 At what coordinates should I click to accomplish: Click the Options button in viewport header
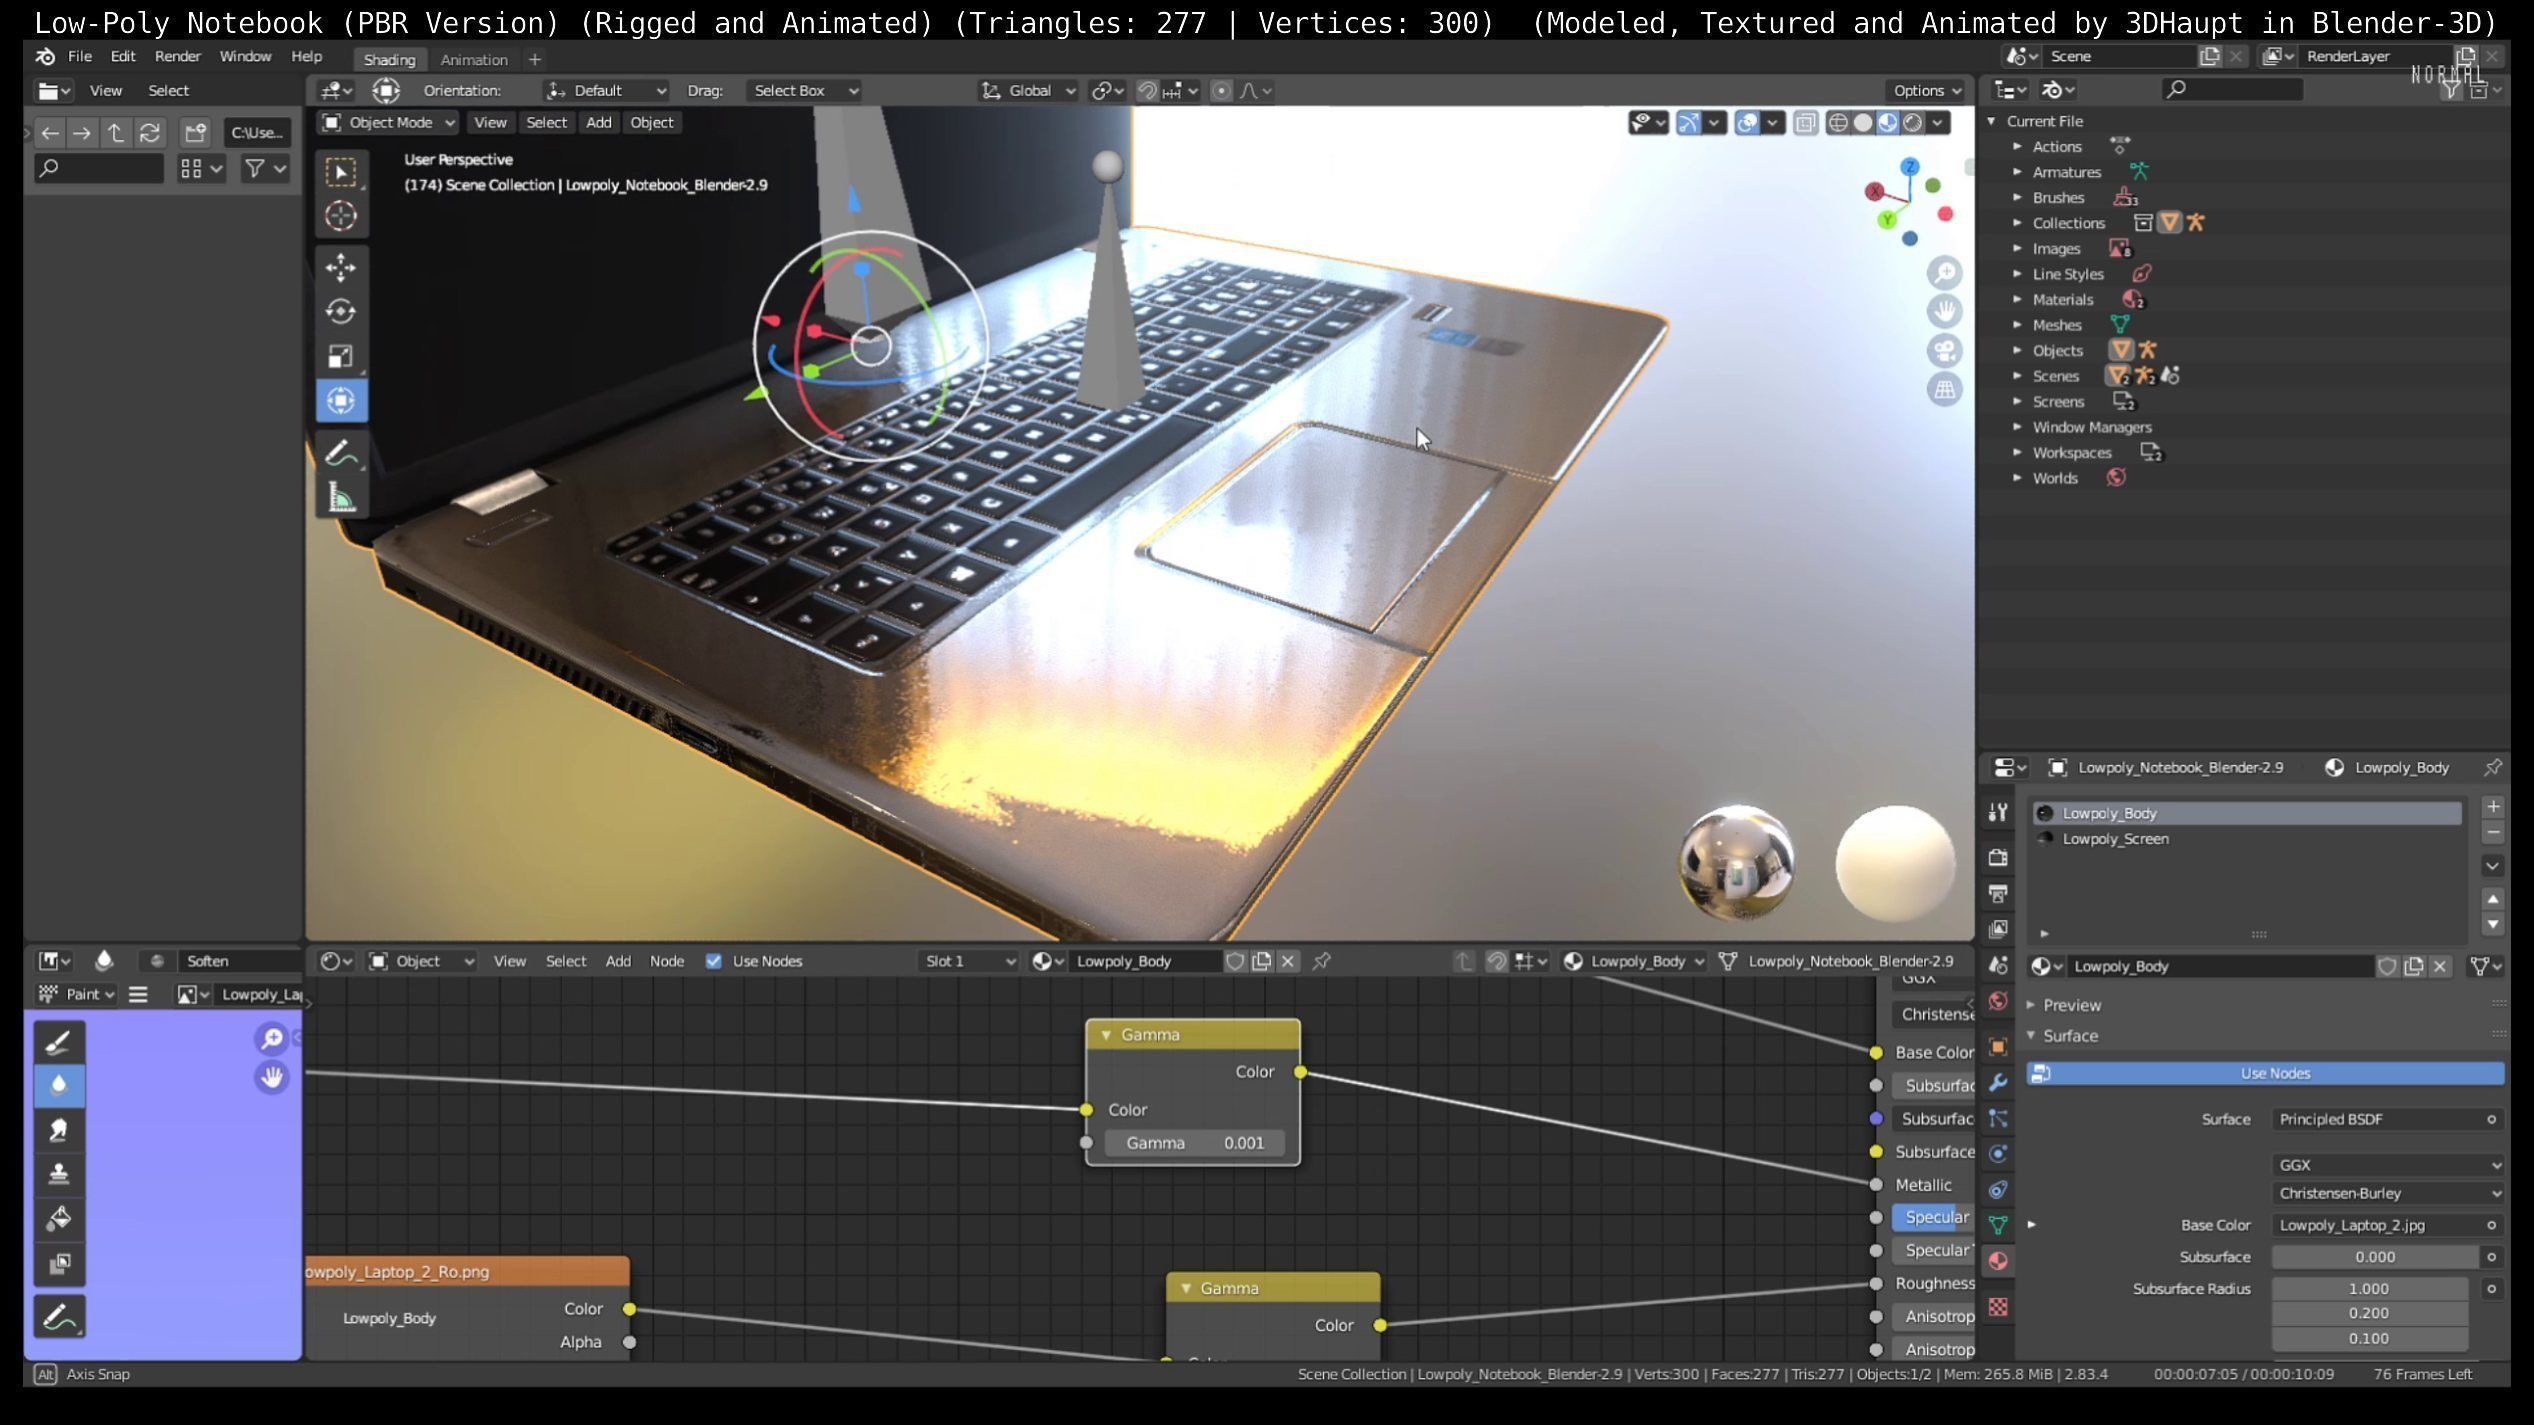click(x=1926, y=90)
